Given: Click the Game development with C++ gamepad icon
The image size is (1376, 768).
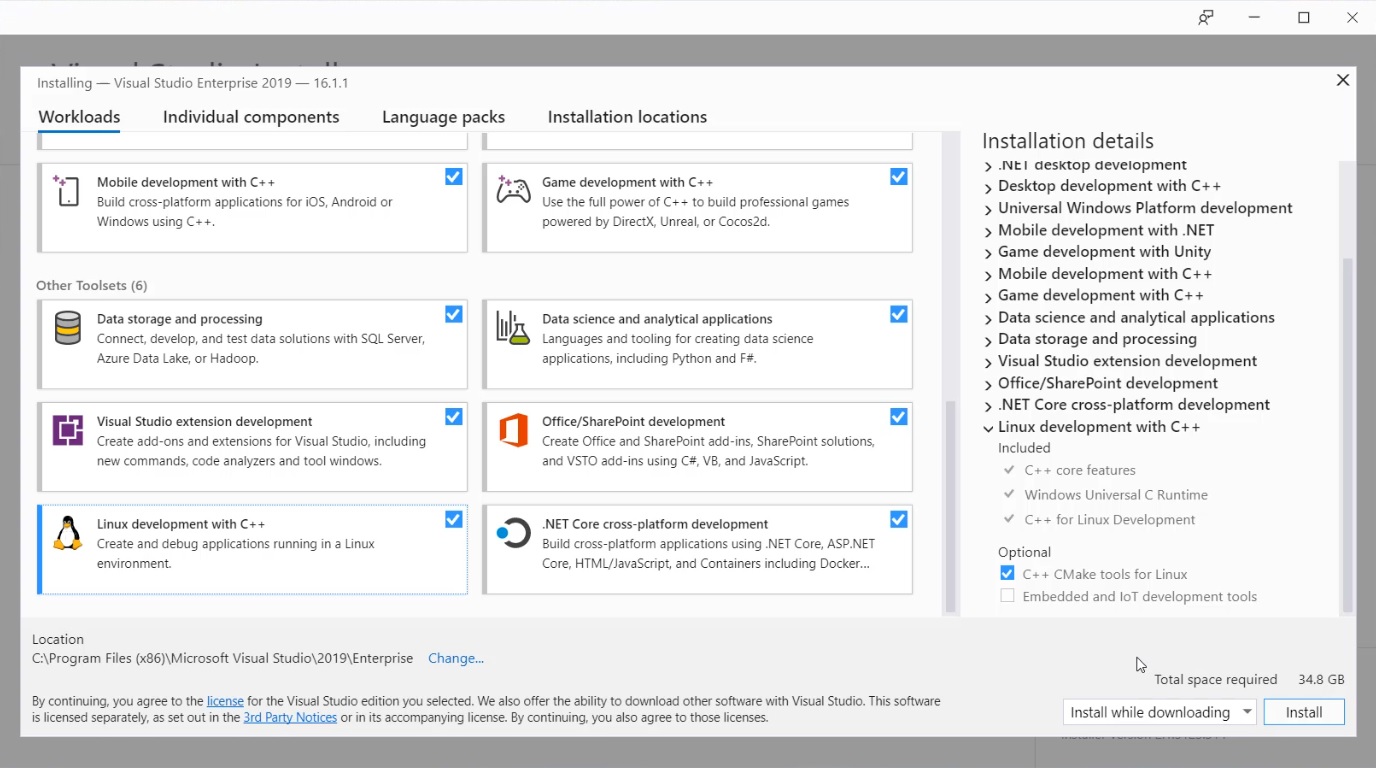Looking at the screenshot, I should (514, 190).
